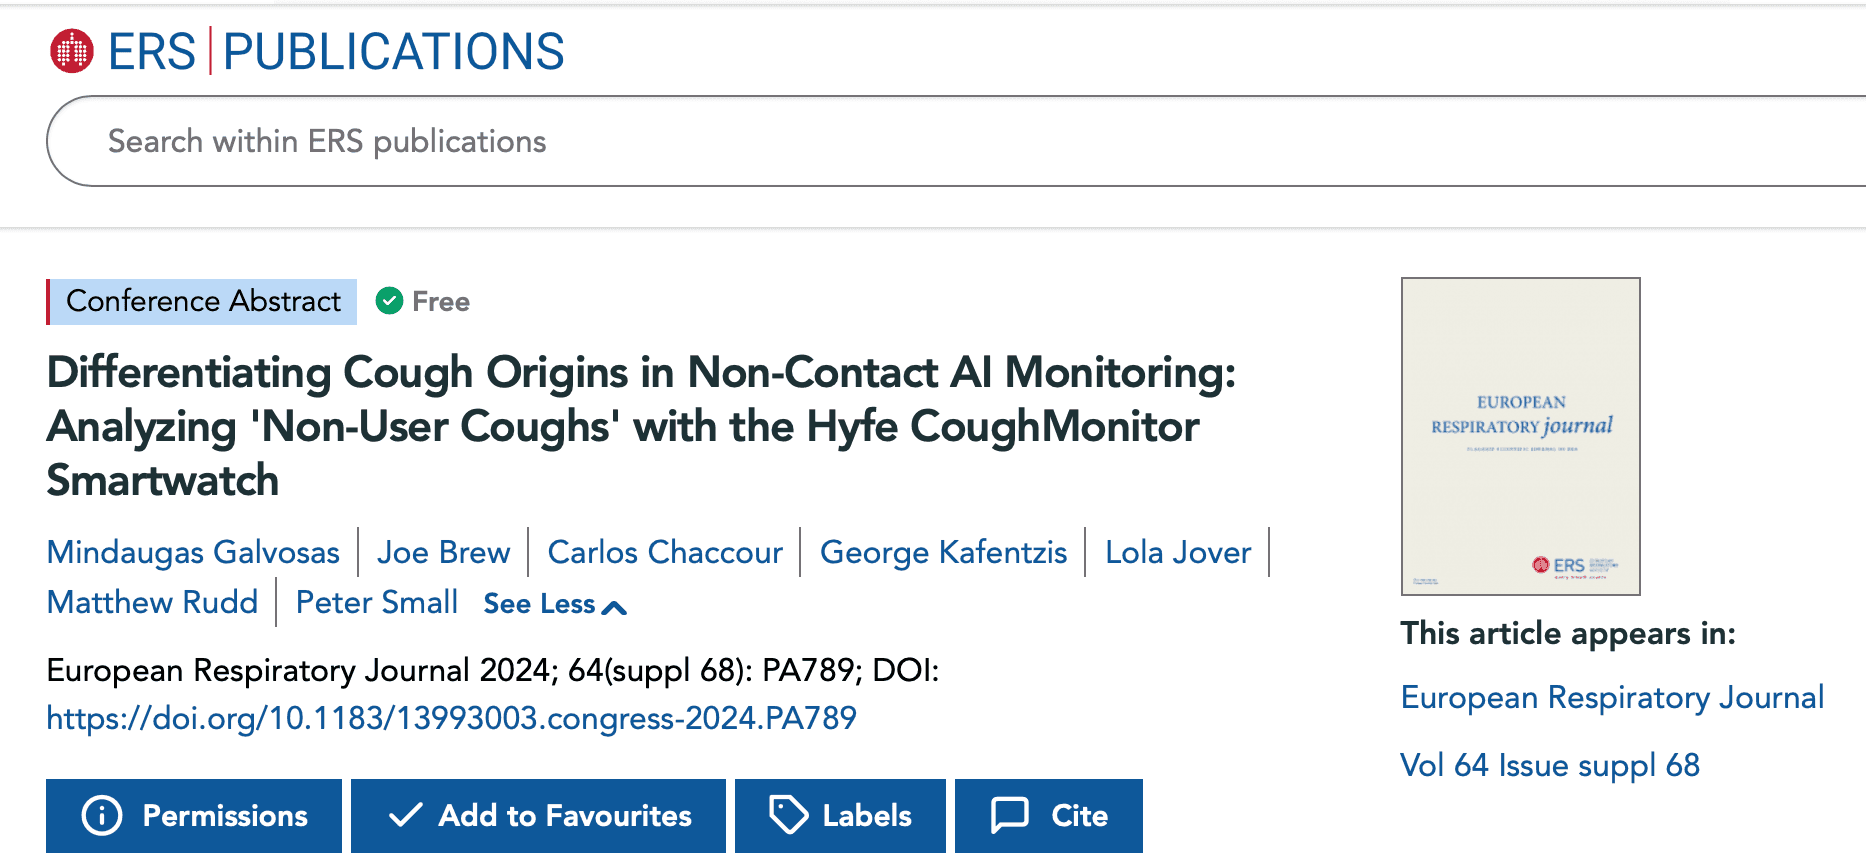Click the chevron icon next to See Less
The image size is (1866, 860).
click(x=614, y=605)
